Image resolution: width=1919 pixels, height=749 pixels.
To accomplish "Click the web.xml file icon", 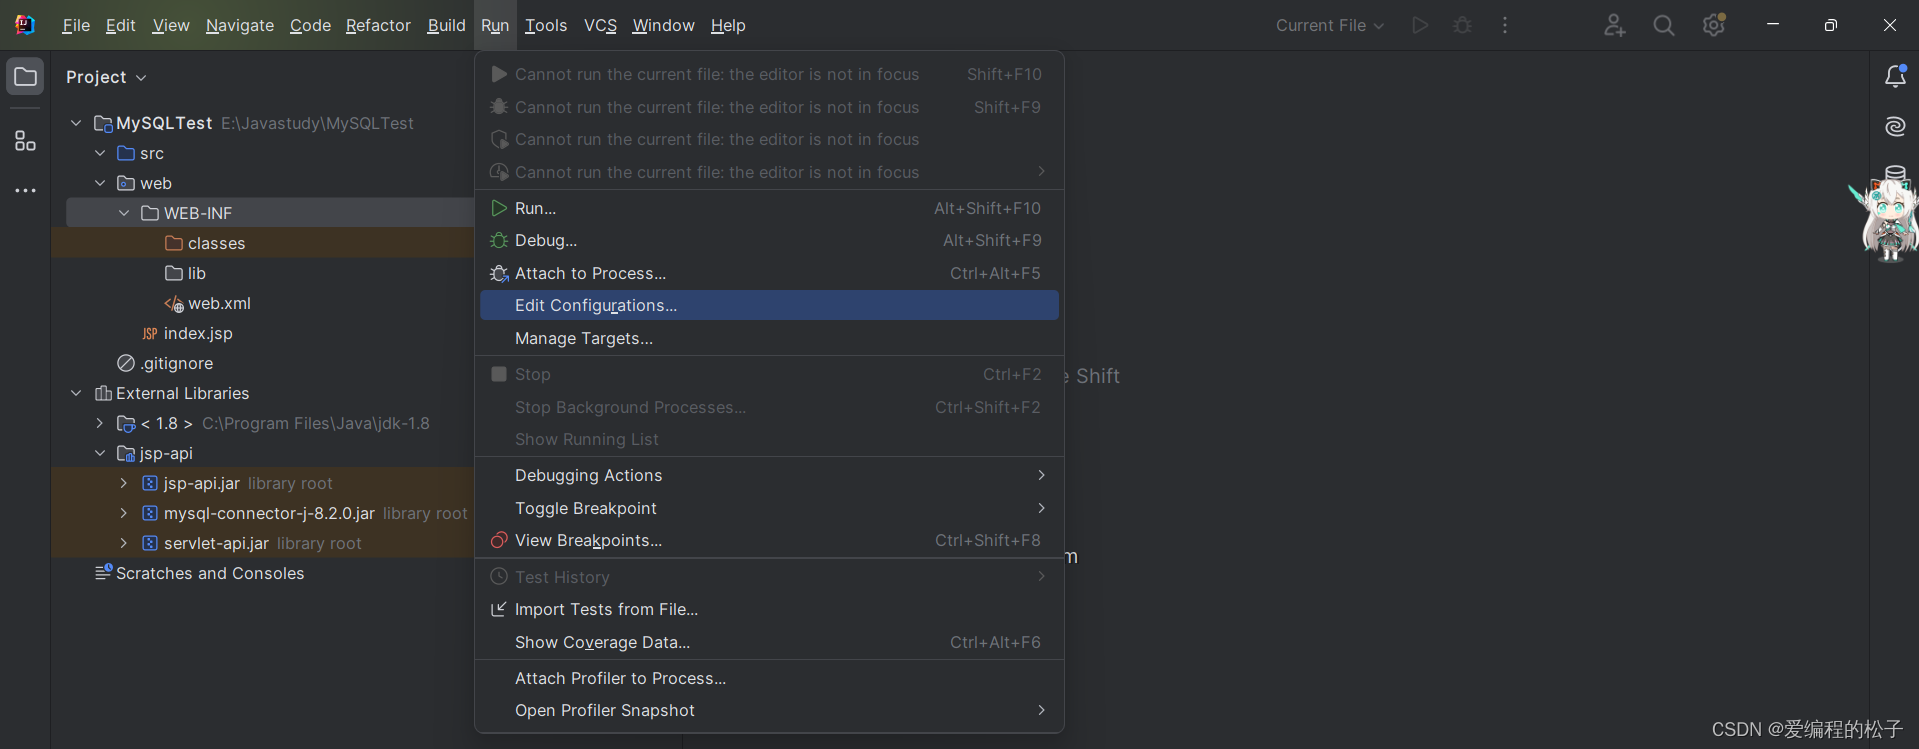I will [x=174, y=304].
